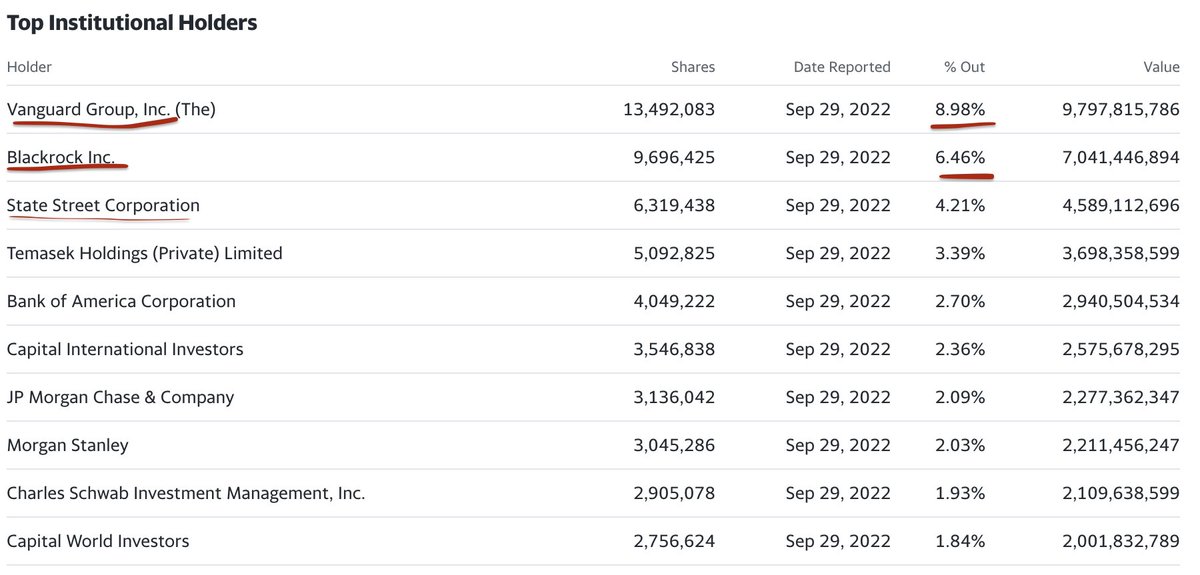
Task: Select the Capital World Investors reported date
Action: [x=838, y=541]
